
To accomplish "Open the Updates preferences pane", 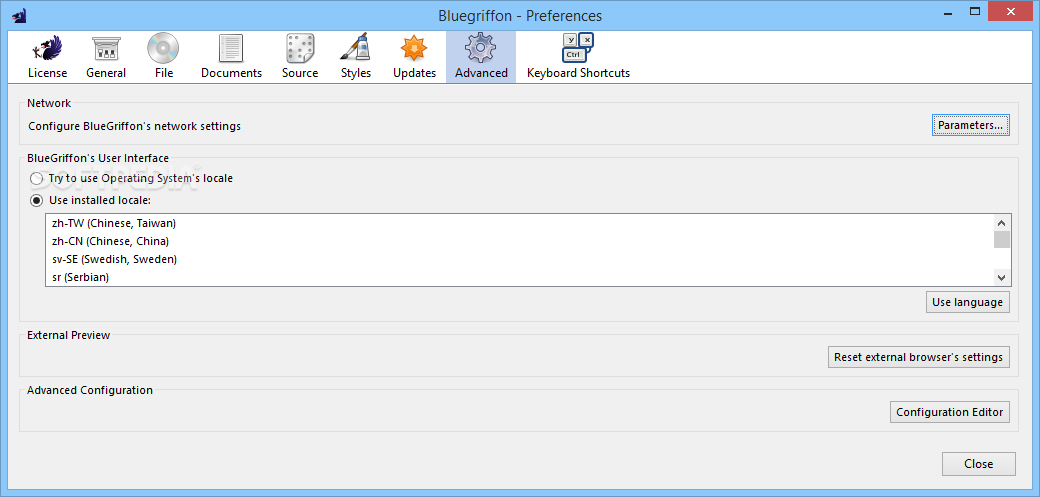I will [x=415, y=56].
